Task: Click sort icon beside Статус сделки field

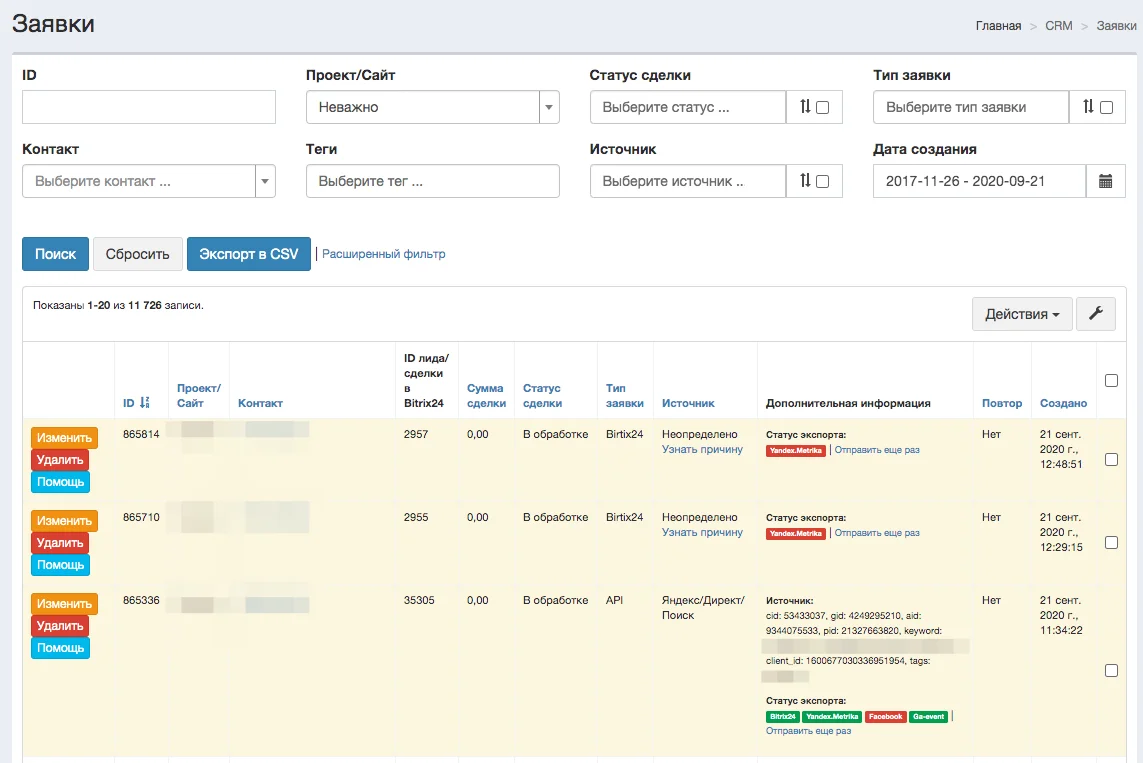Action: click(x=805, y=107)
